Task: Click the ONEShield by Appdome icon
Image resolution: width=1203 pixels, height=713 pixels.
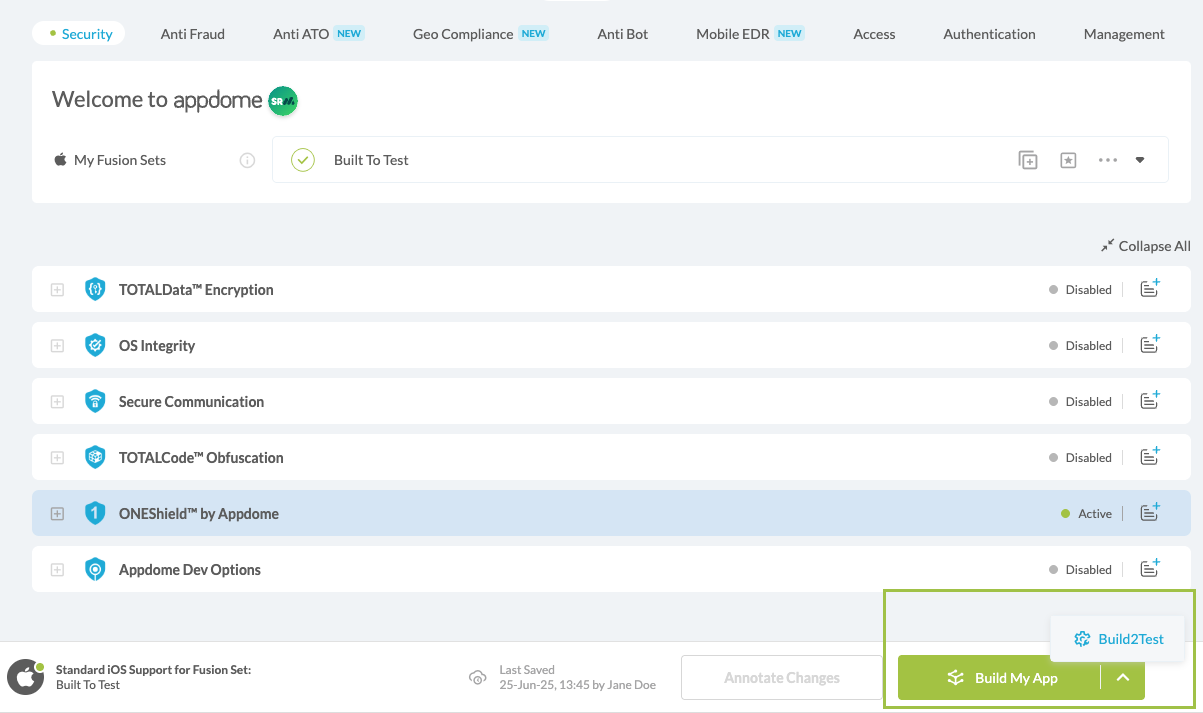Action: (95, 513)
